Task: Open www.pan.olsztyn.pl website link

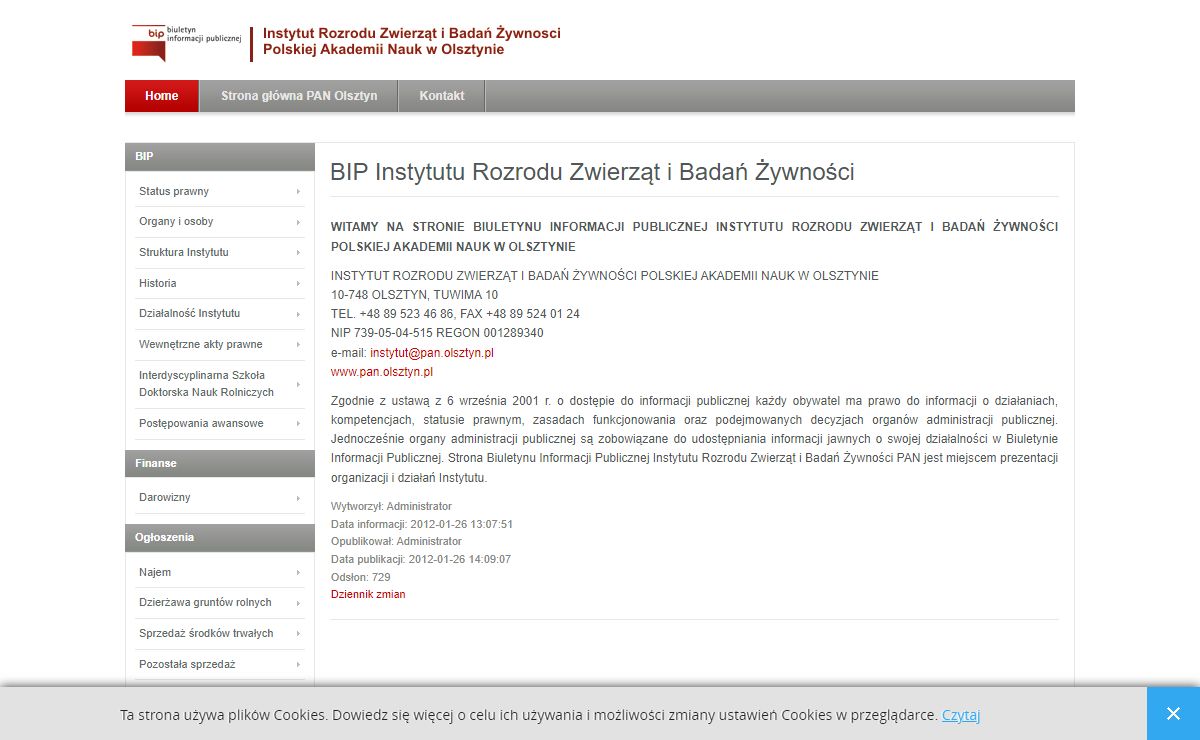Action: 382,372
